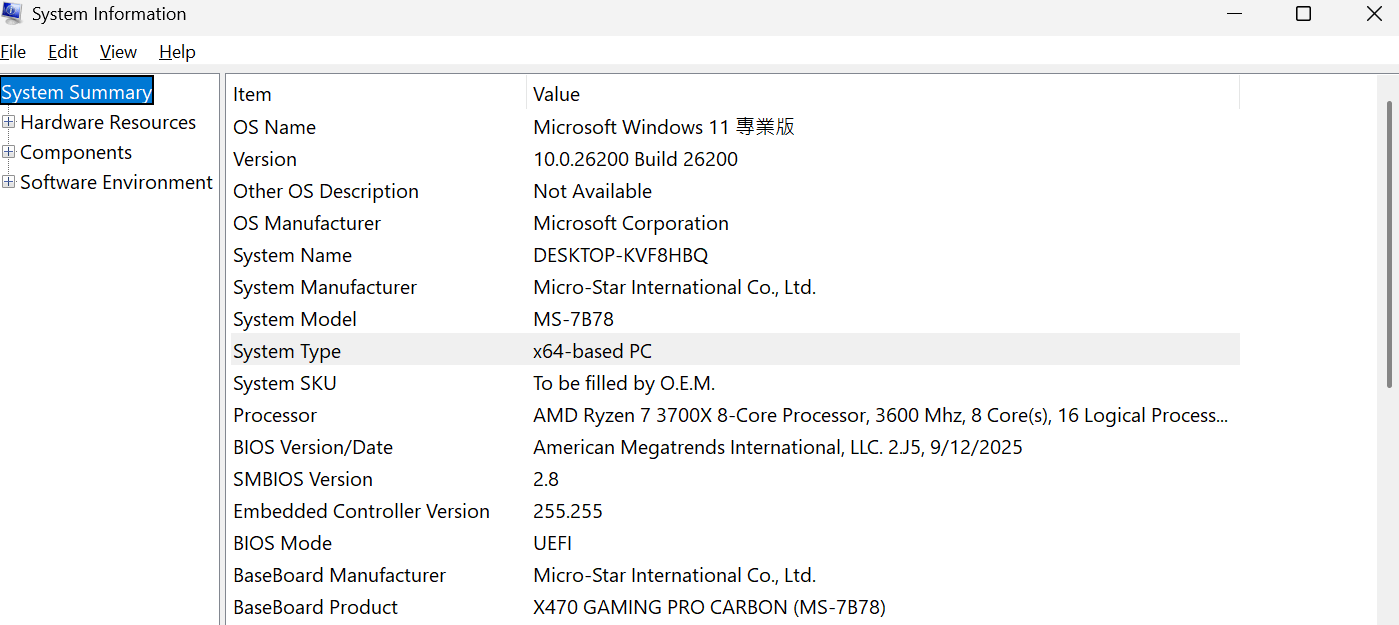Screen dimensions: 1399x625
Task: Click Micro-Star value in System Manufacturer row
Action: [x=675, y=287]
